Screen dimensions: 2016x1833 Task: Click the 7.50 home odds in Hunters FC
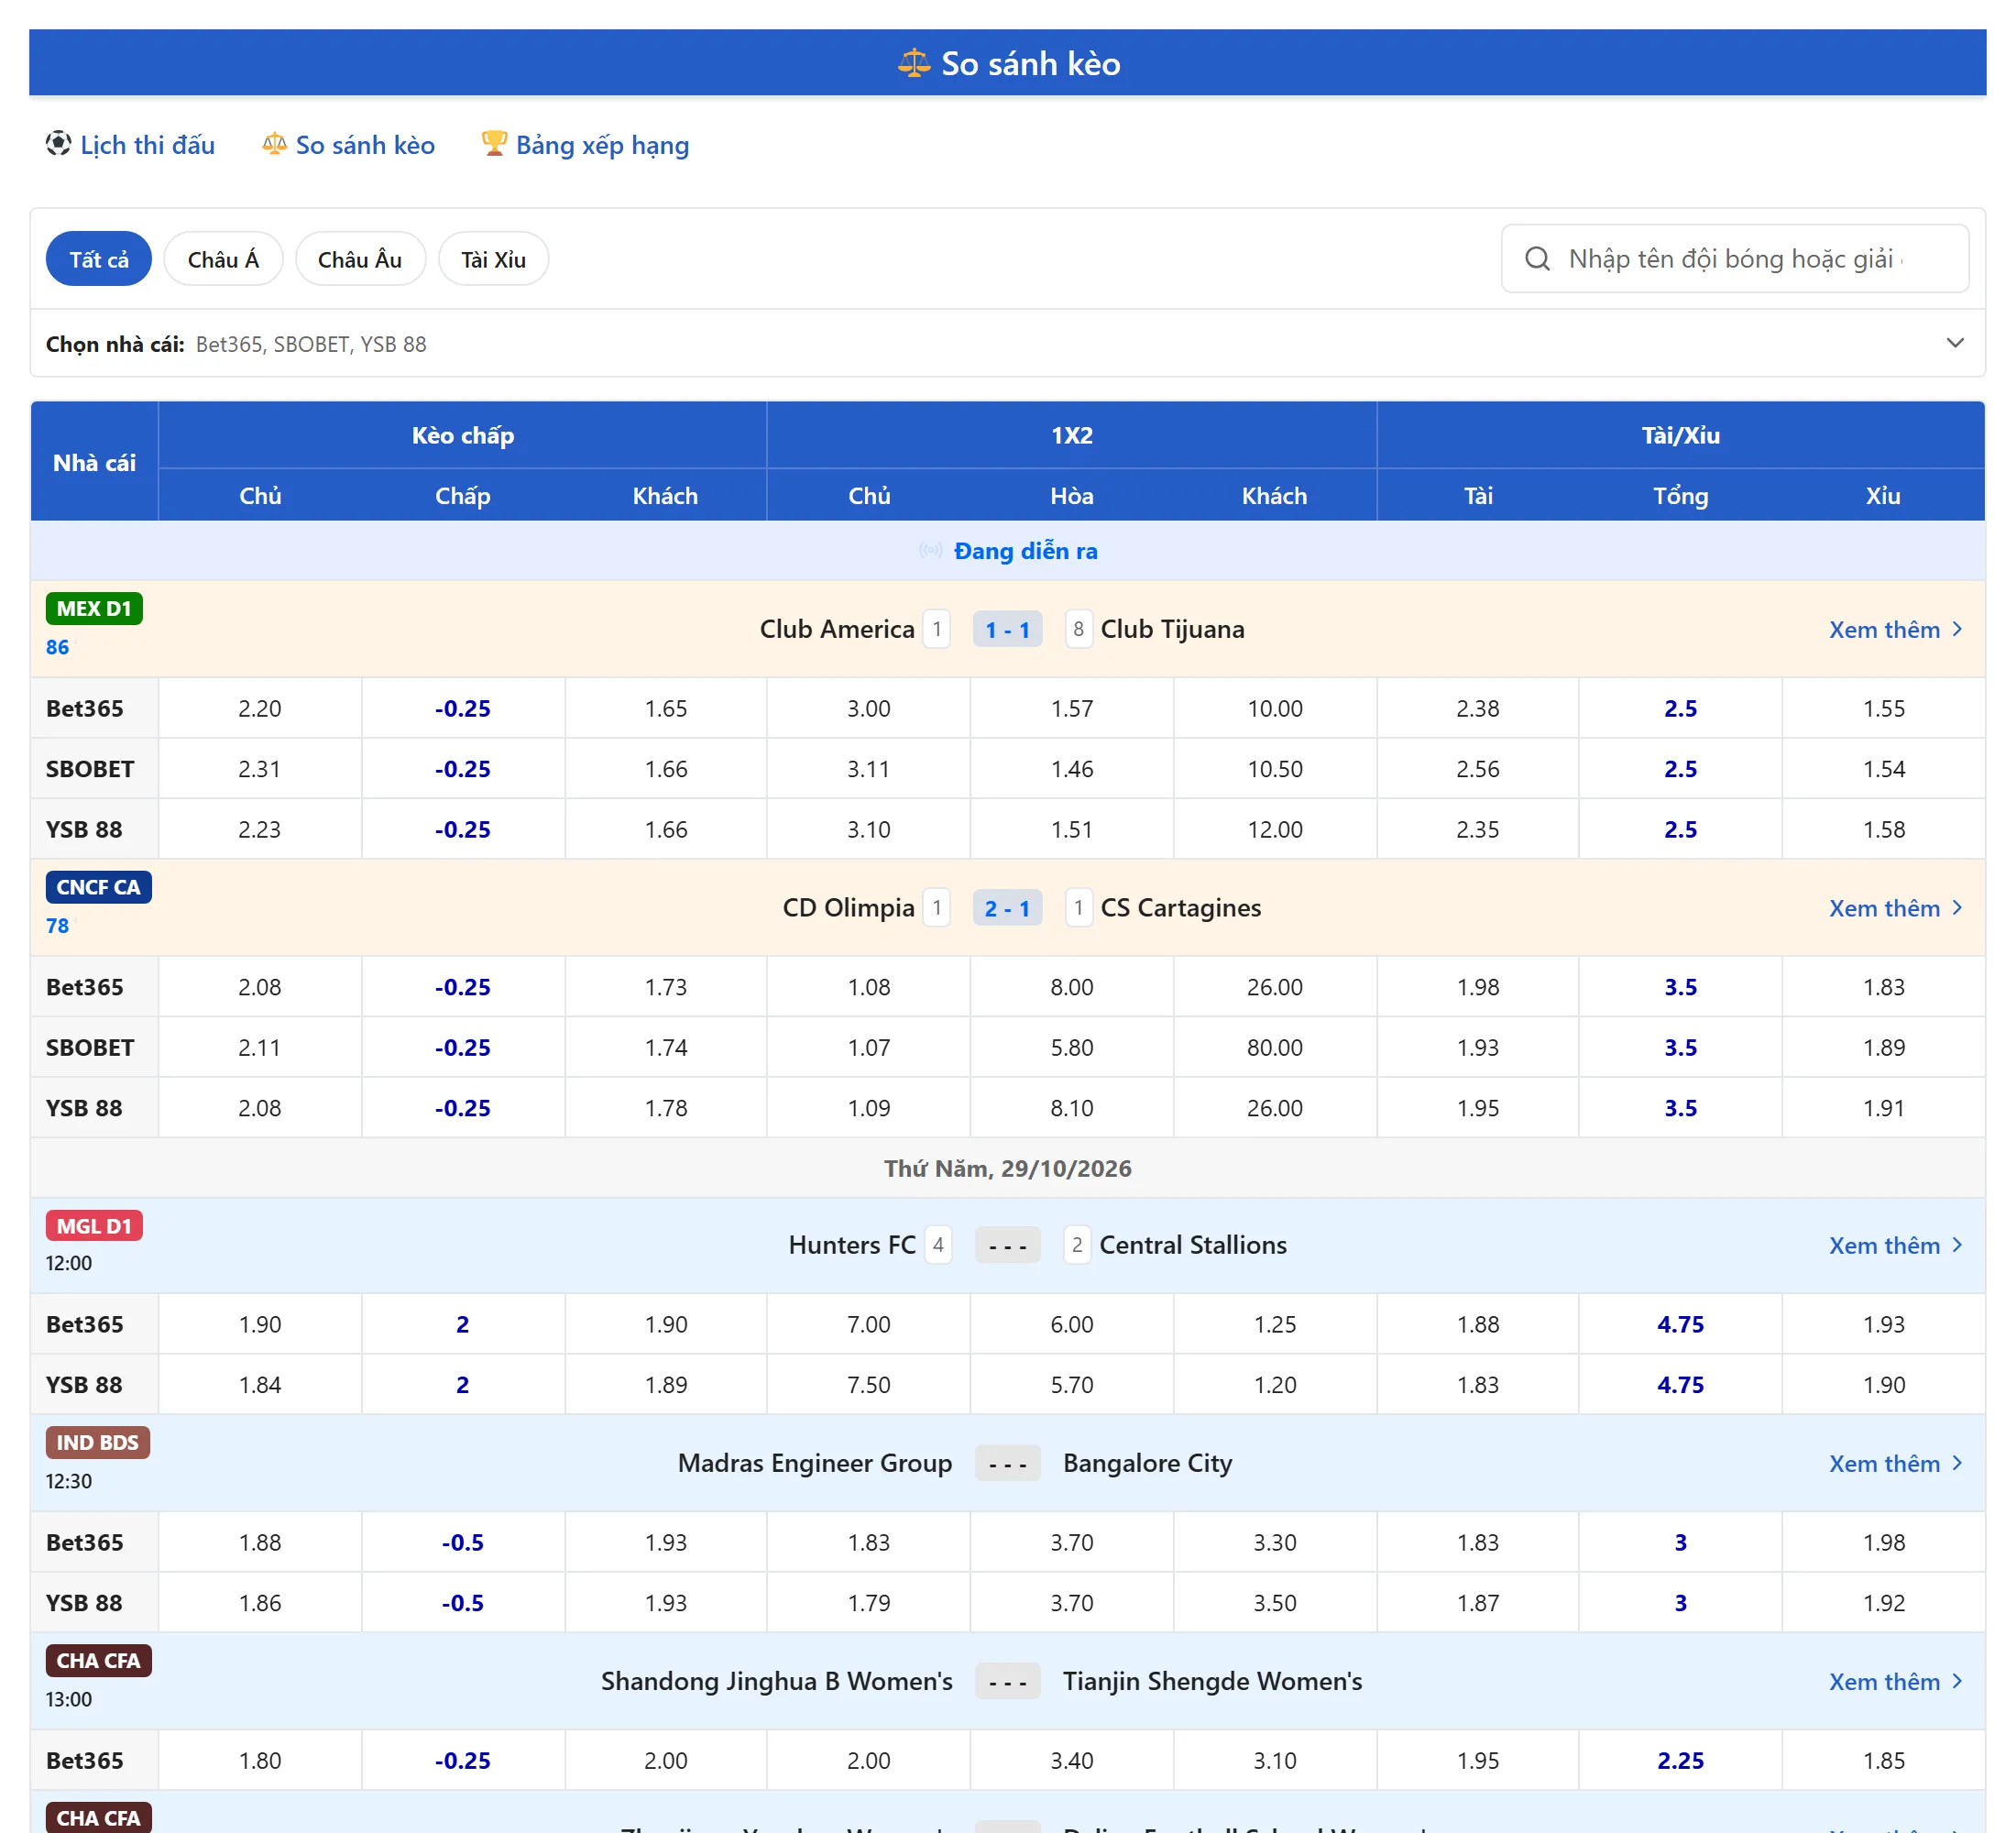868,1384
